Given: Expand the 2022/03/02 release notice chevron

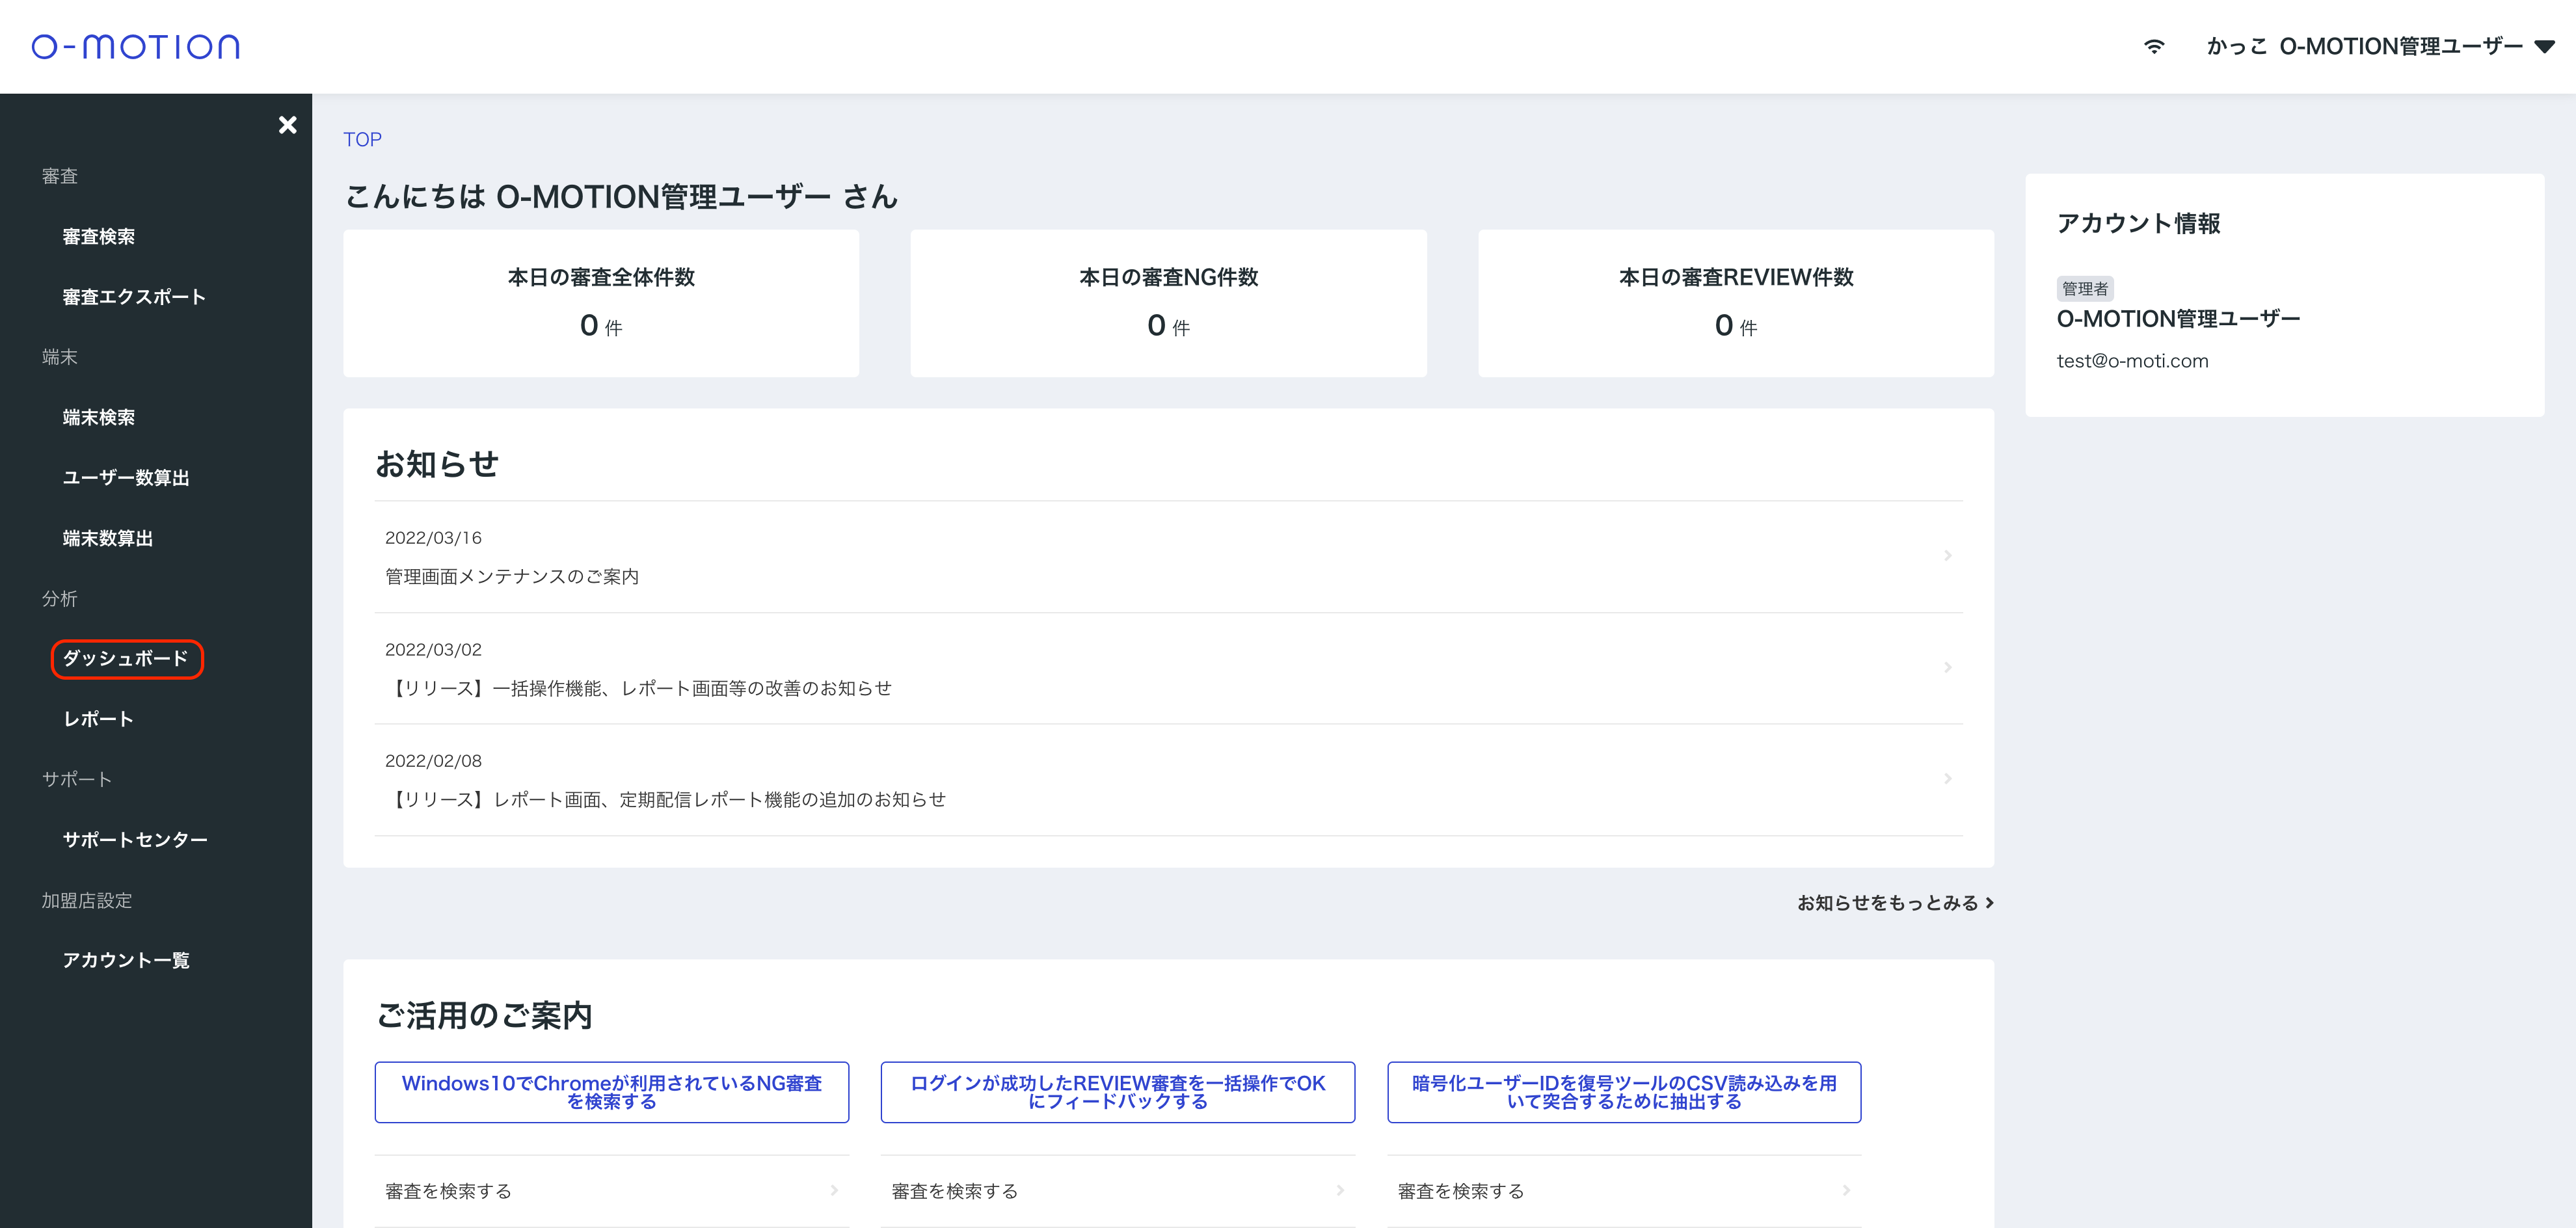Looking at the screenshot, I should point(1947,667).
